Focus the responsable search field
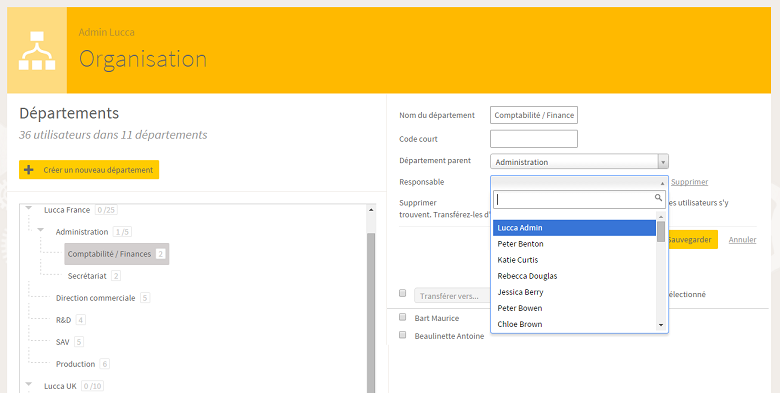This screenshot has width=780, height=393. point(579,199)
